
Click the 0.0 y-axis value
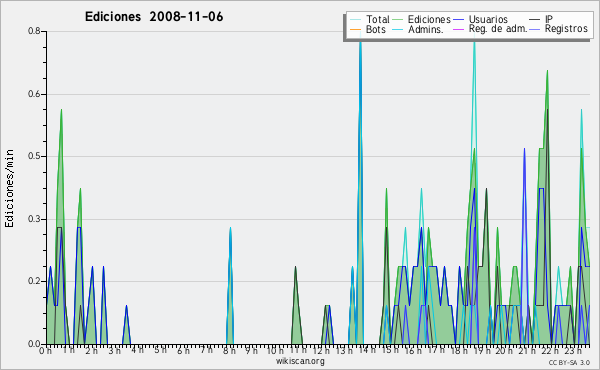tap(34, 344)
